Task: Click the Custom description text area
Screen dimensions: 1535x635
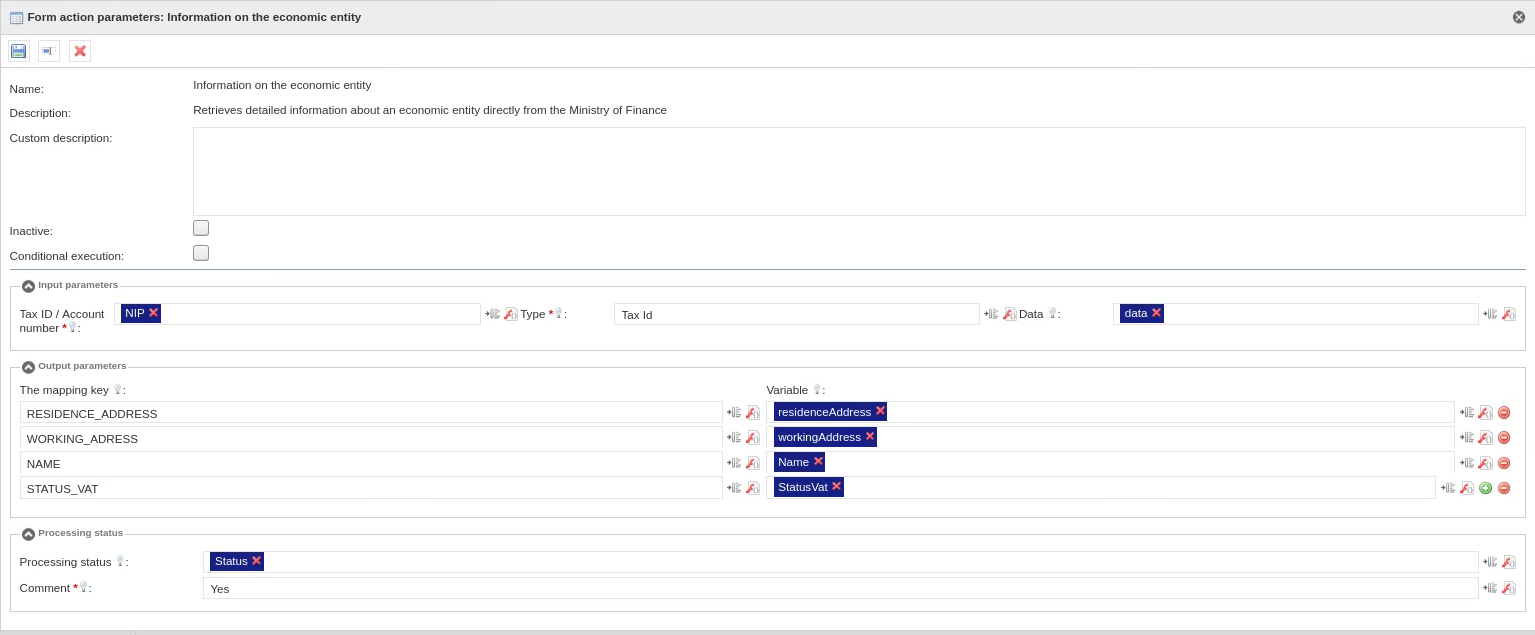Action: point(859,171)
